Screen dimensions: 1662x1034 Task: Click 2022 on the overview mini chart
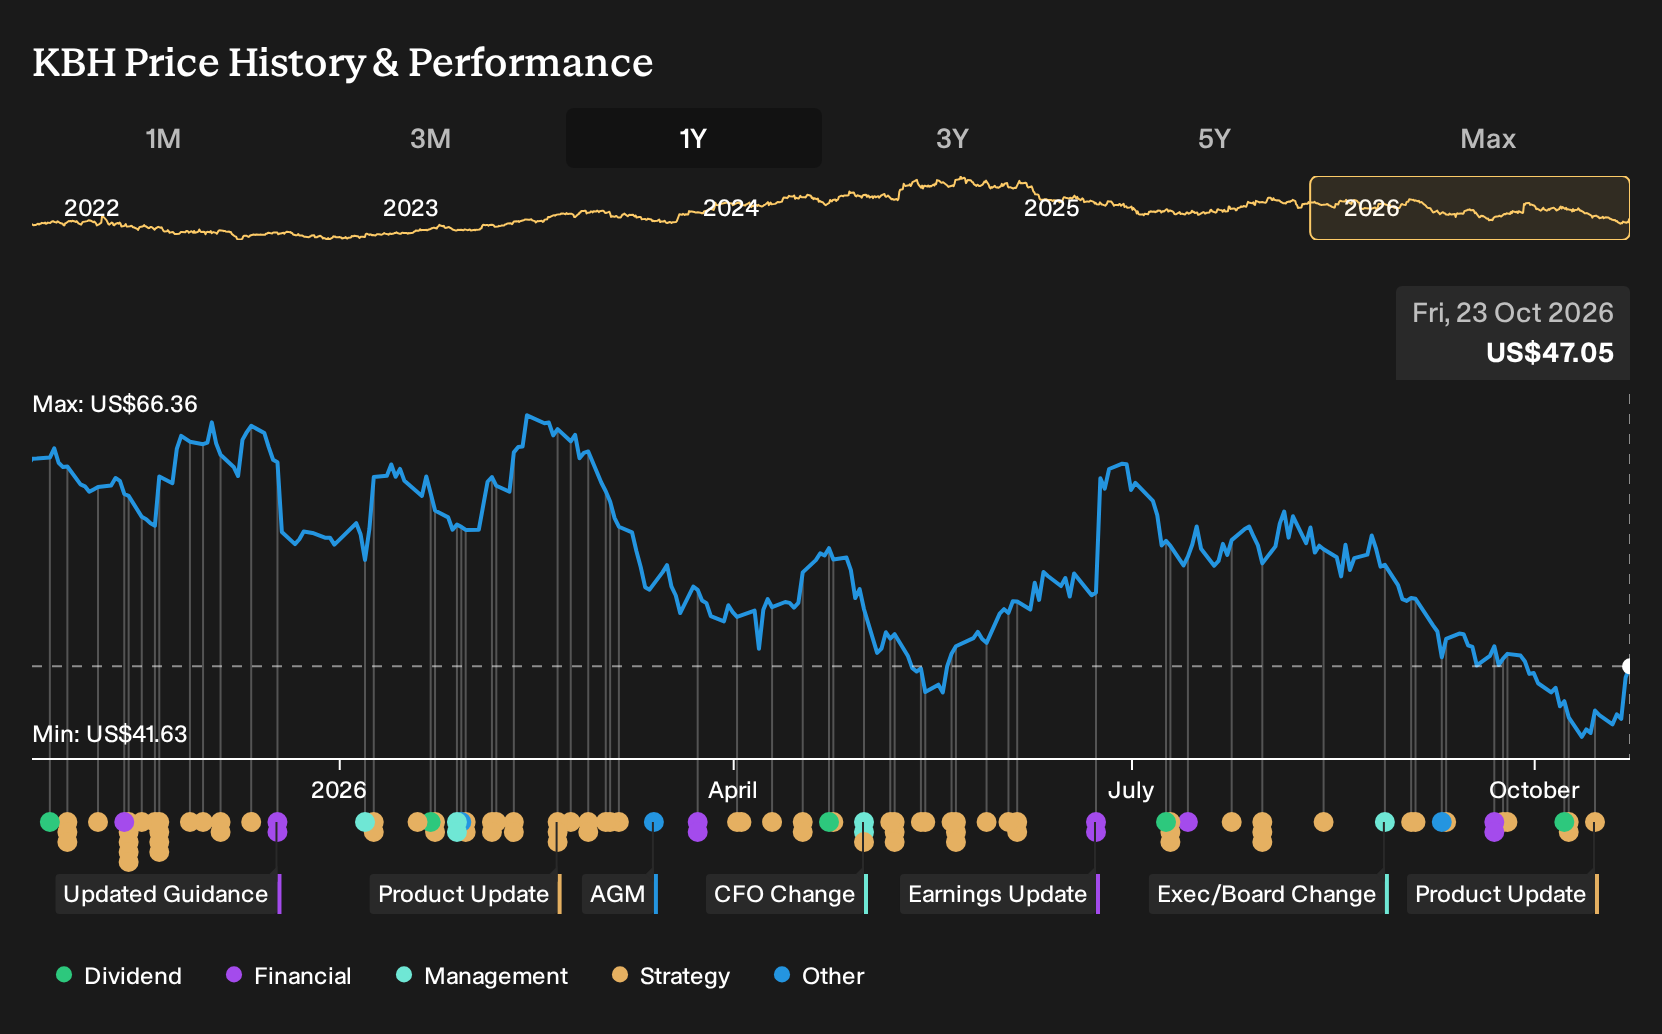pos(91,208)
